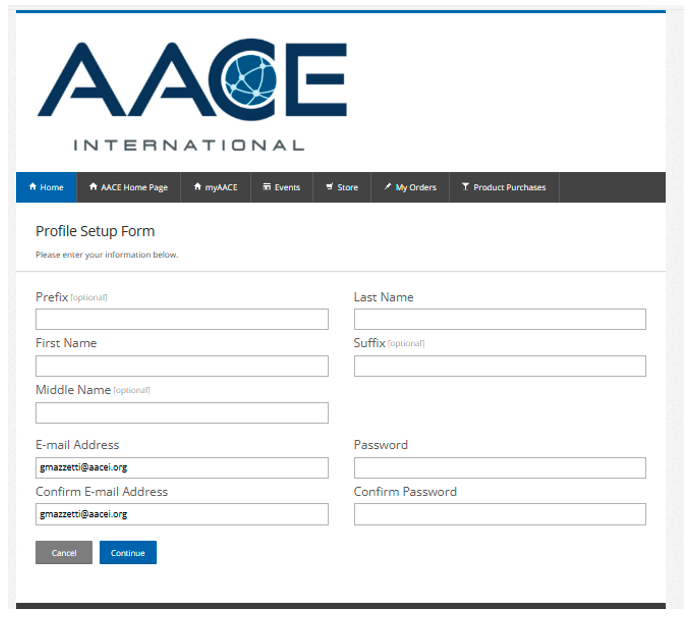Focus the Middle Name input field
697x625 pixels.
pyautogui.click(x=182, y=413)
